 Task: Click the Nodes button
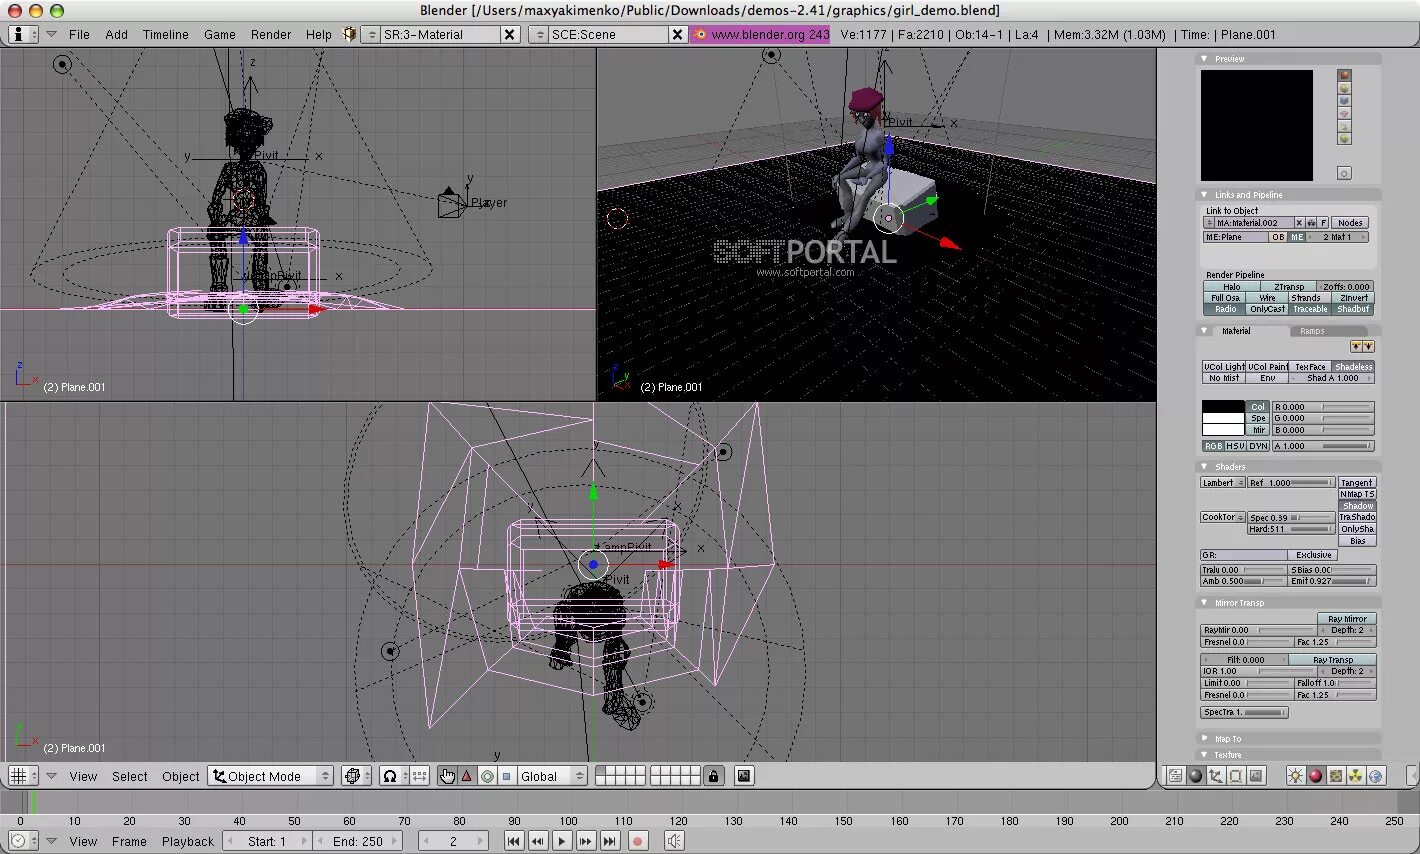(1350, 223)
